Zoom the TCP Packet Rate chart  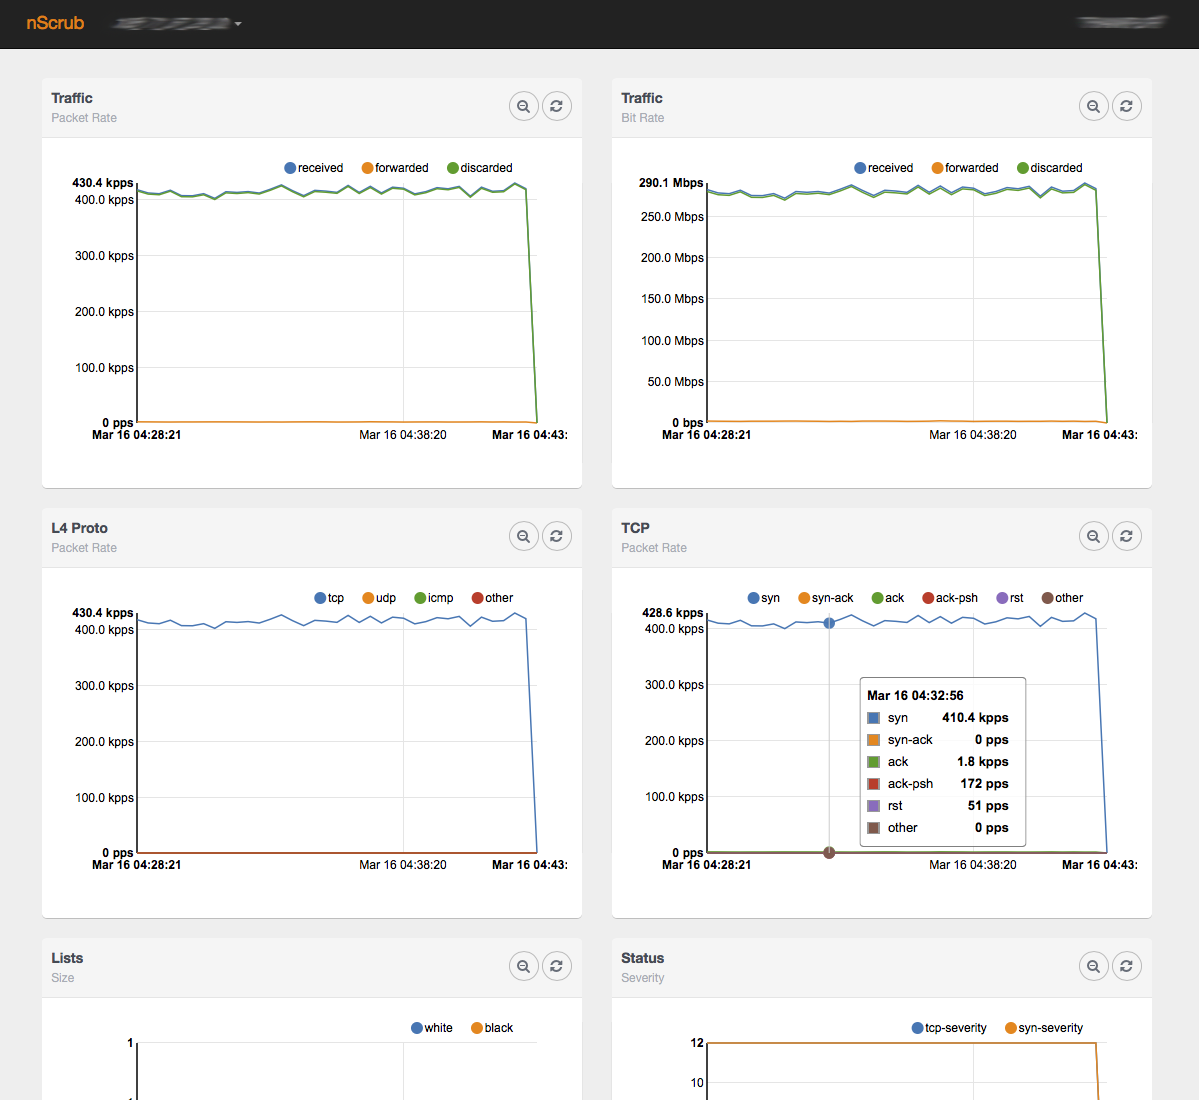[1093, 536]
